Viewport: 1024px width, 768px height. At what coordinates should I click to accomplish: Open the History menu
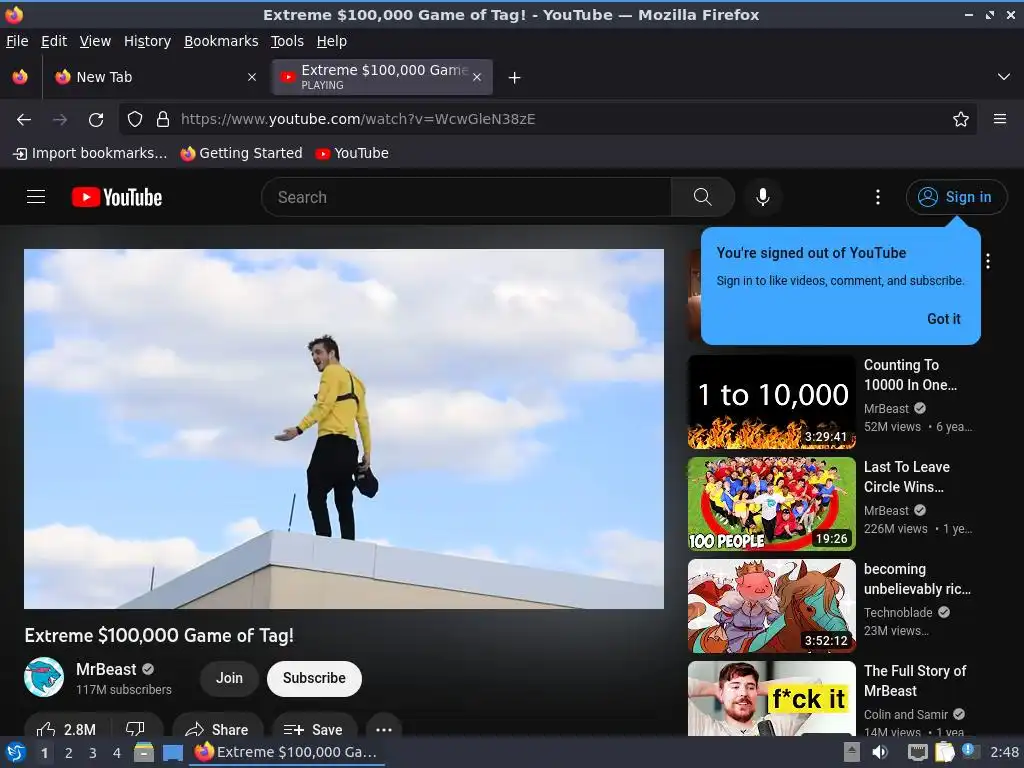coord(147,41)
